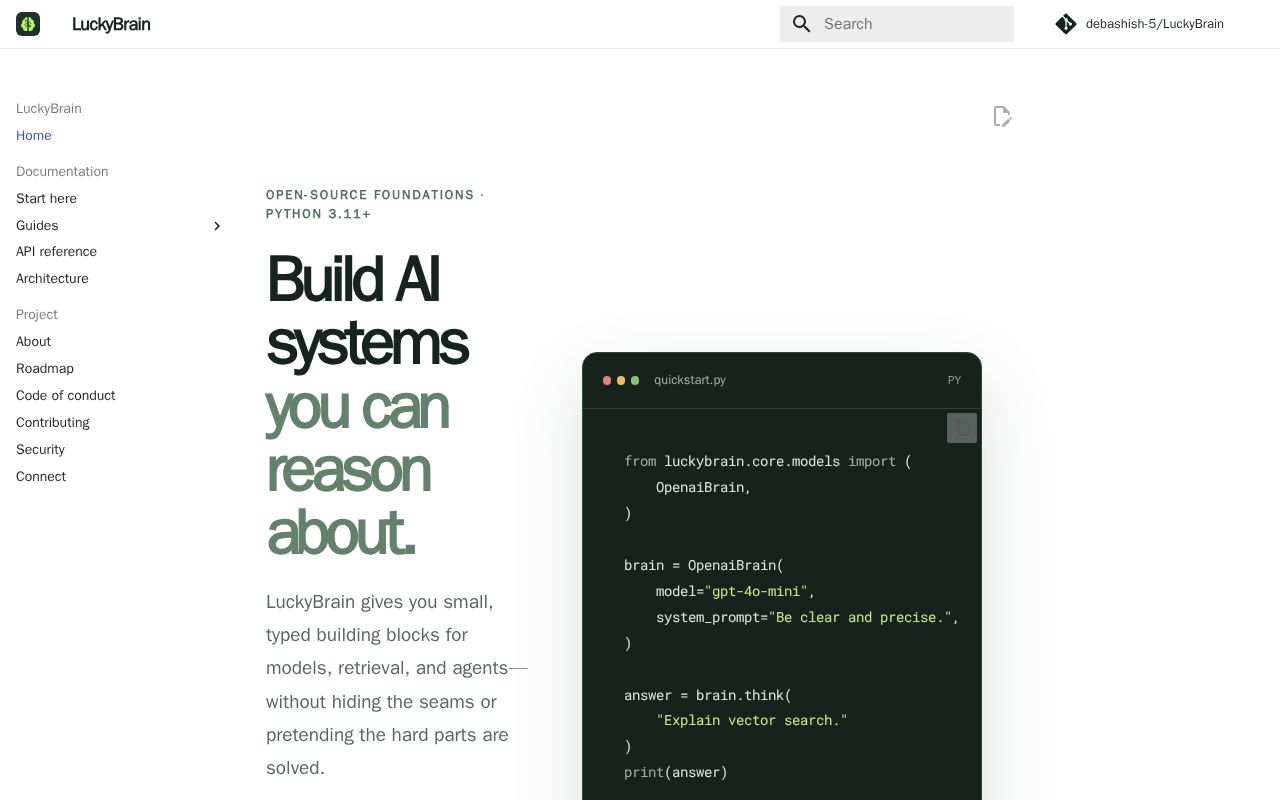Click the "brain = OpenaiBrain(" code line

pos(704,565)
